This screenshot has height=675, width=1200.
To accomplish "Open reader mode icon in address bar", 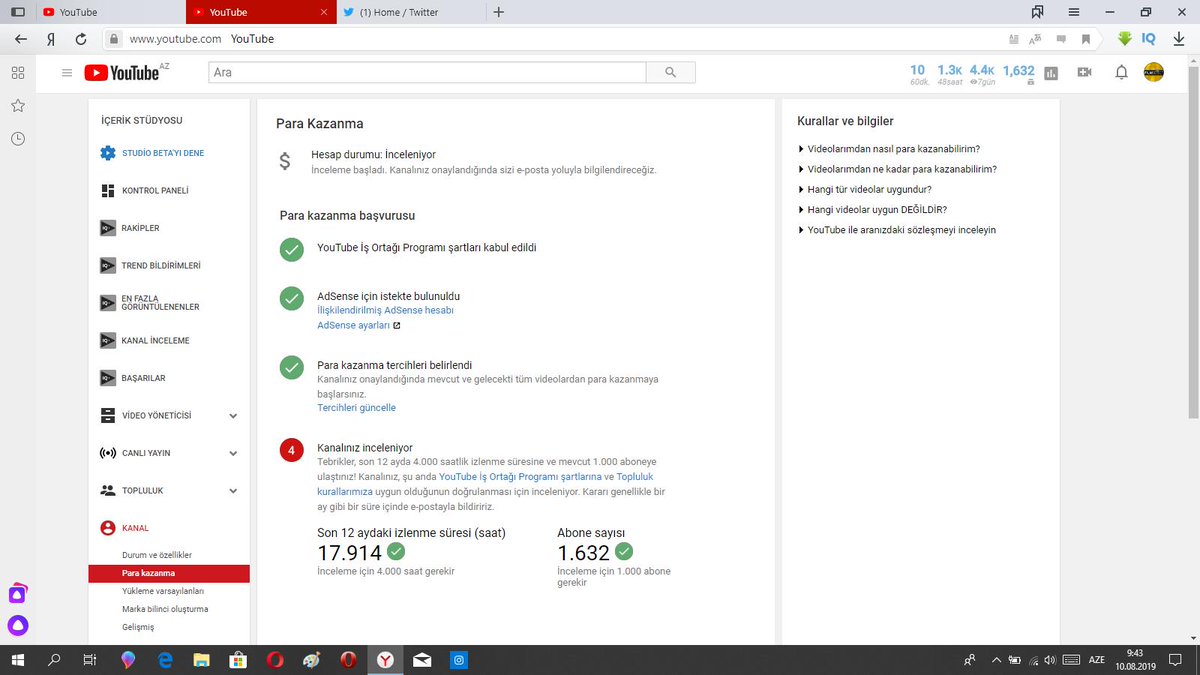I will (1014, 39).
